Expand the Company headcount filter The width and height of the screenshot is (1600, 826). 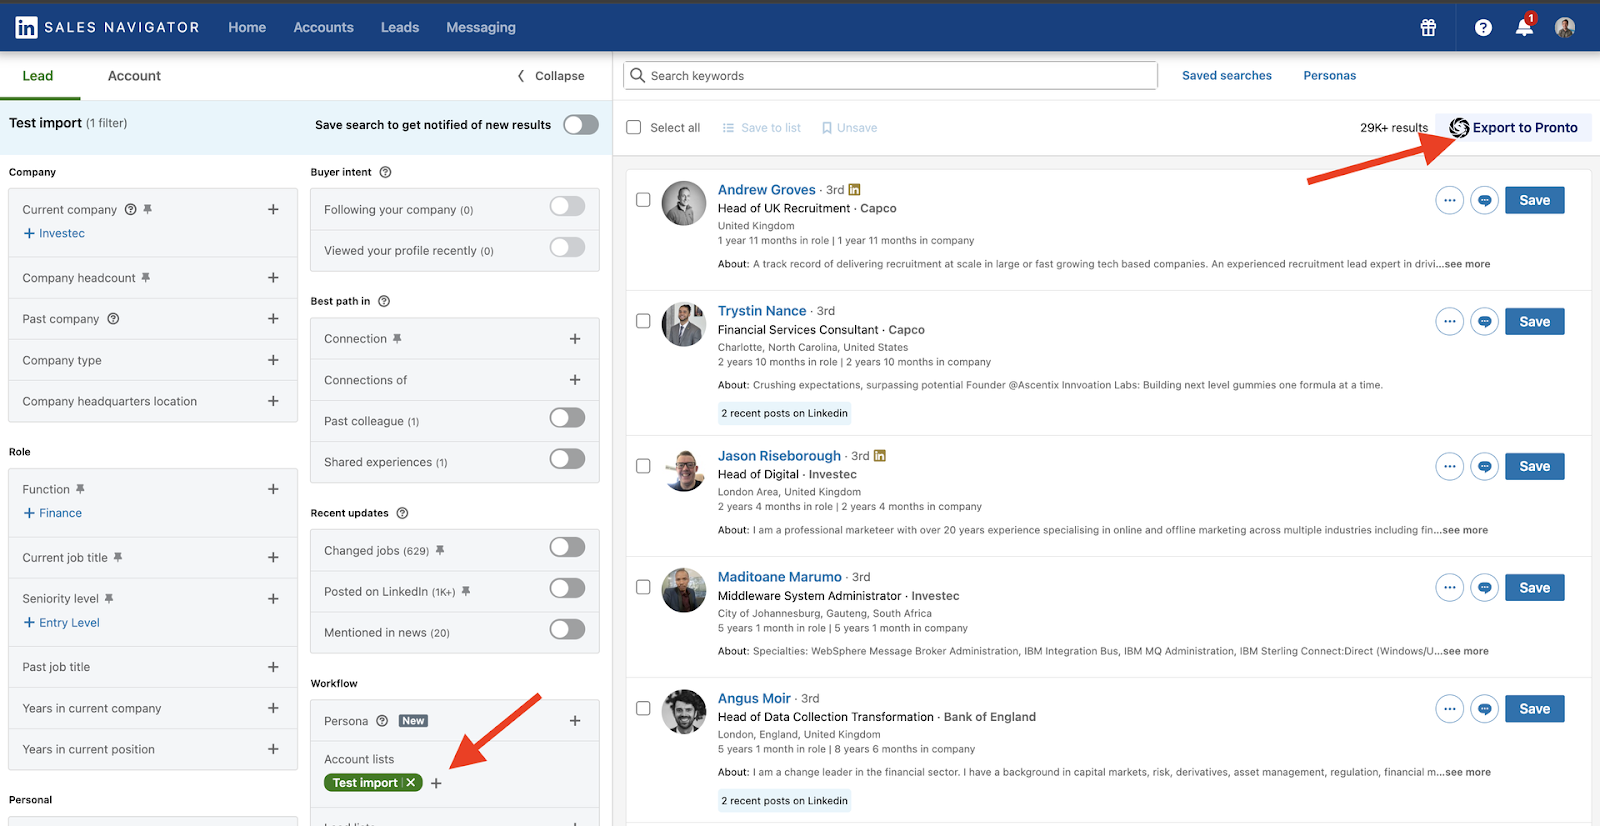[273, 278]
